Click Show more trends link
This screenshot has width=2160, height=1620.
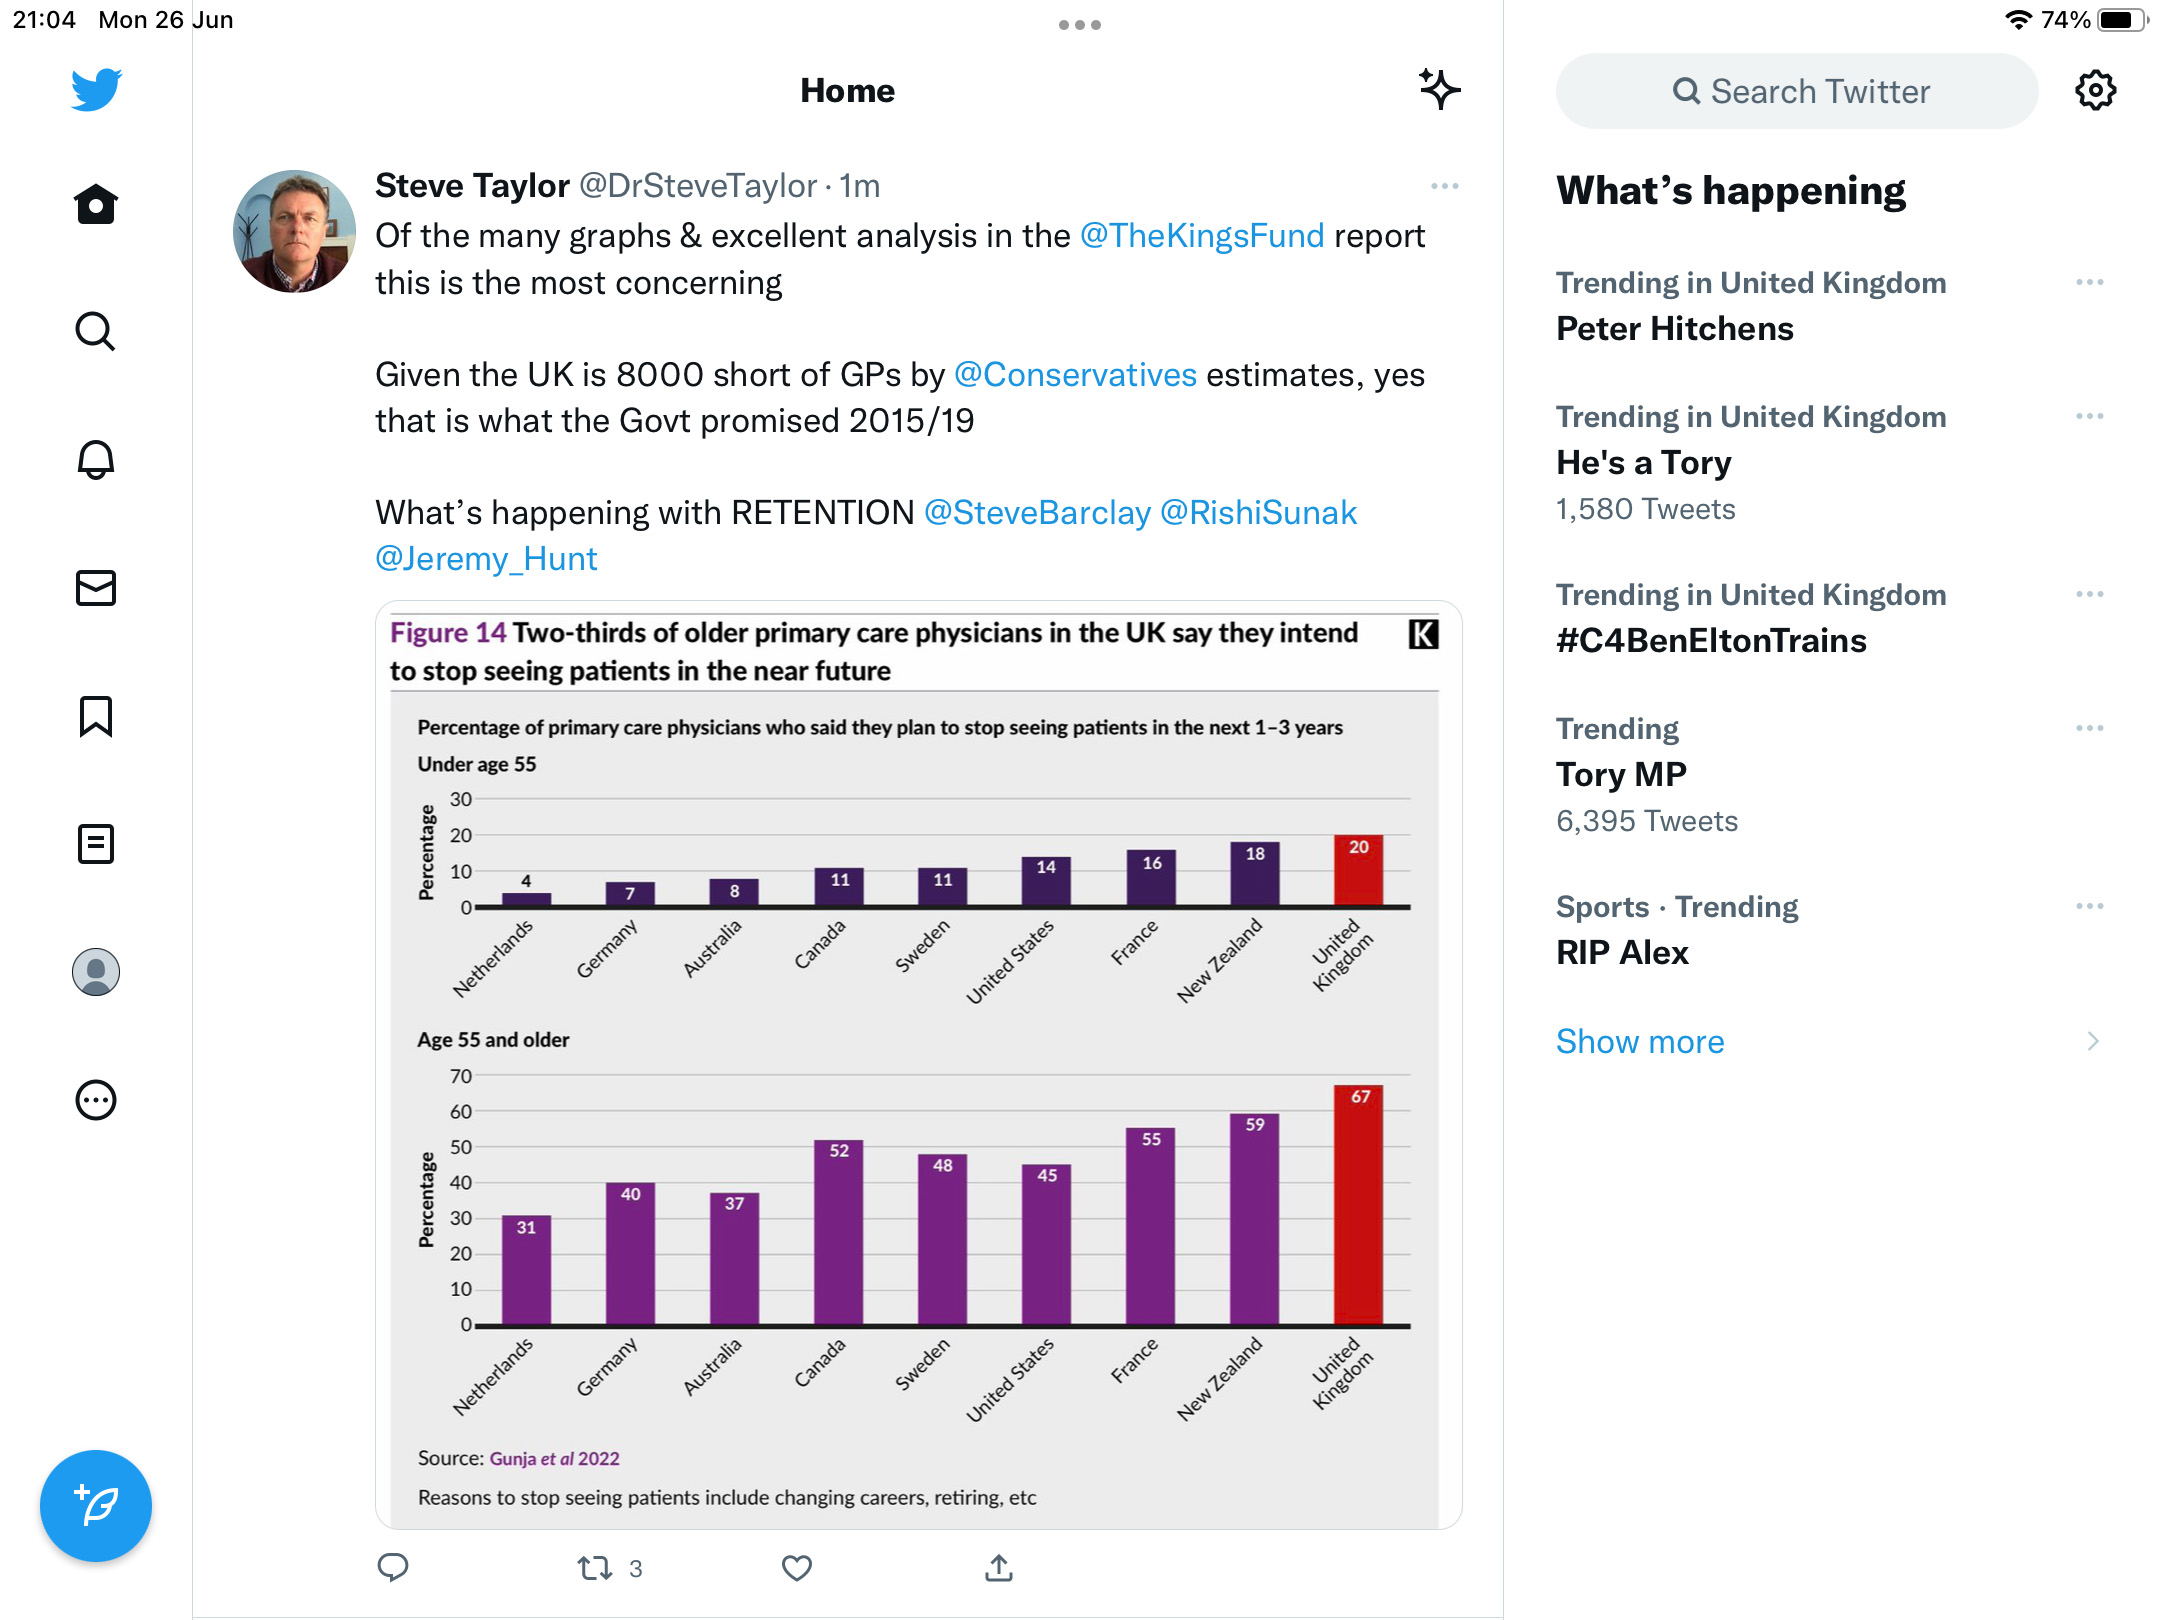(x=1640, y=1042)
